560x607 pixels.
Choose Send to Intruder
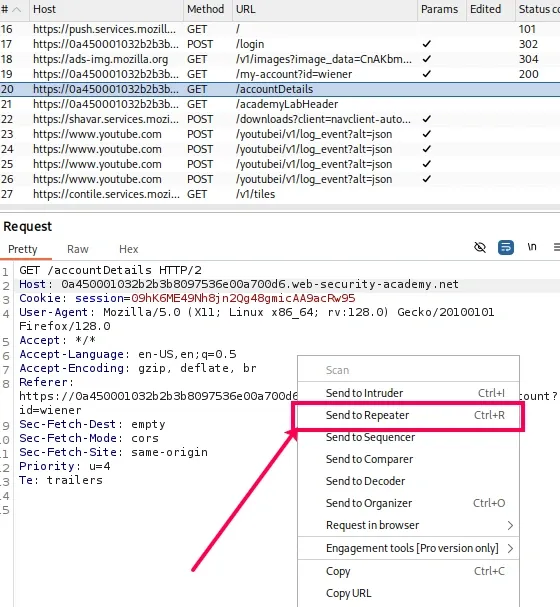(408, 393)
